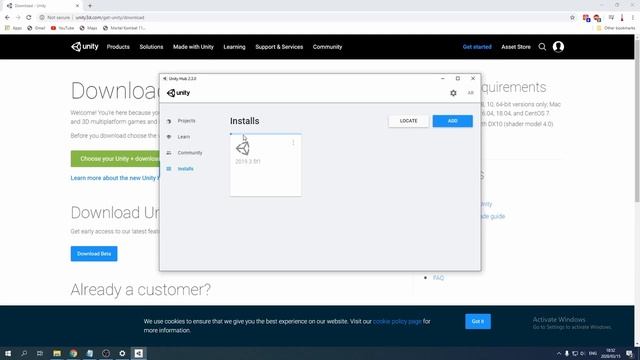The image size is (640, 360).
Task: Click the Unity website logo in navbar
Action: tap(84, 47)
